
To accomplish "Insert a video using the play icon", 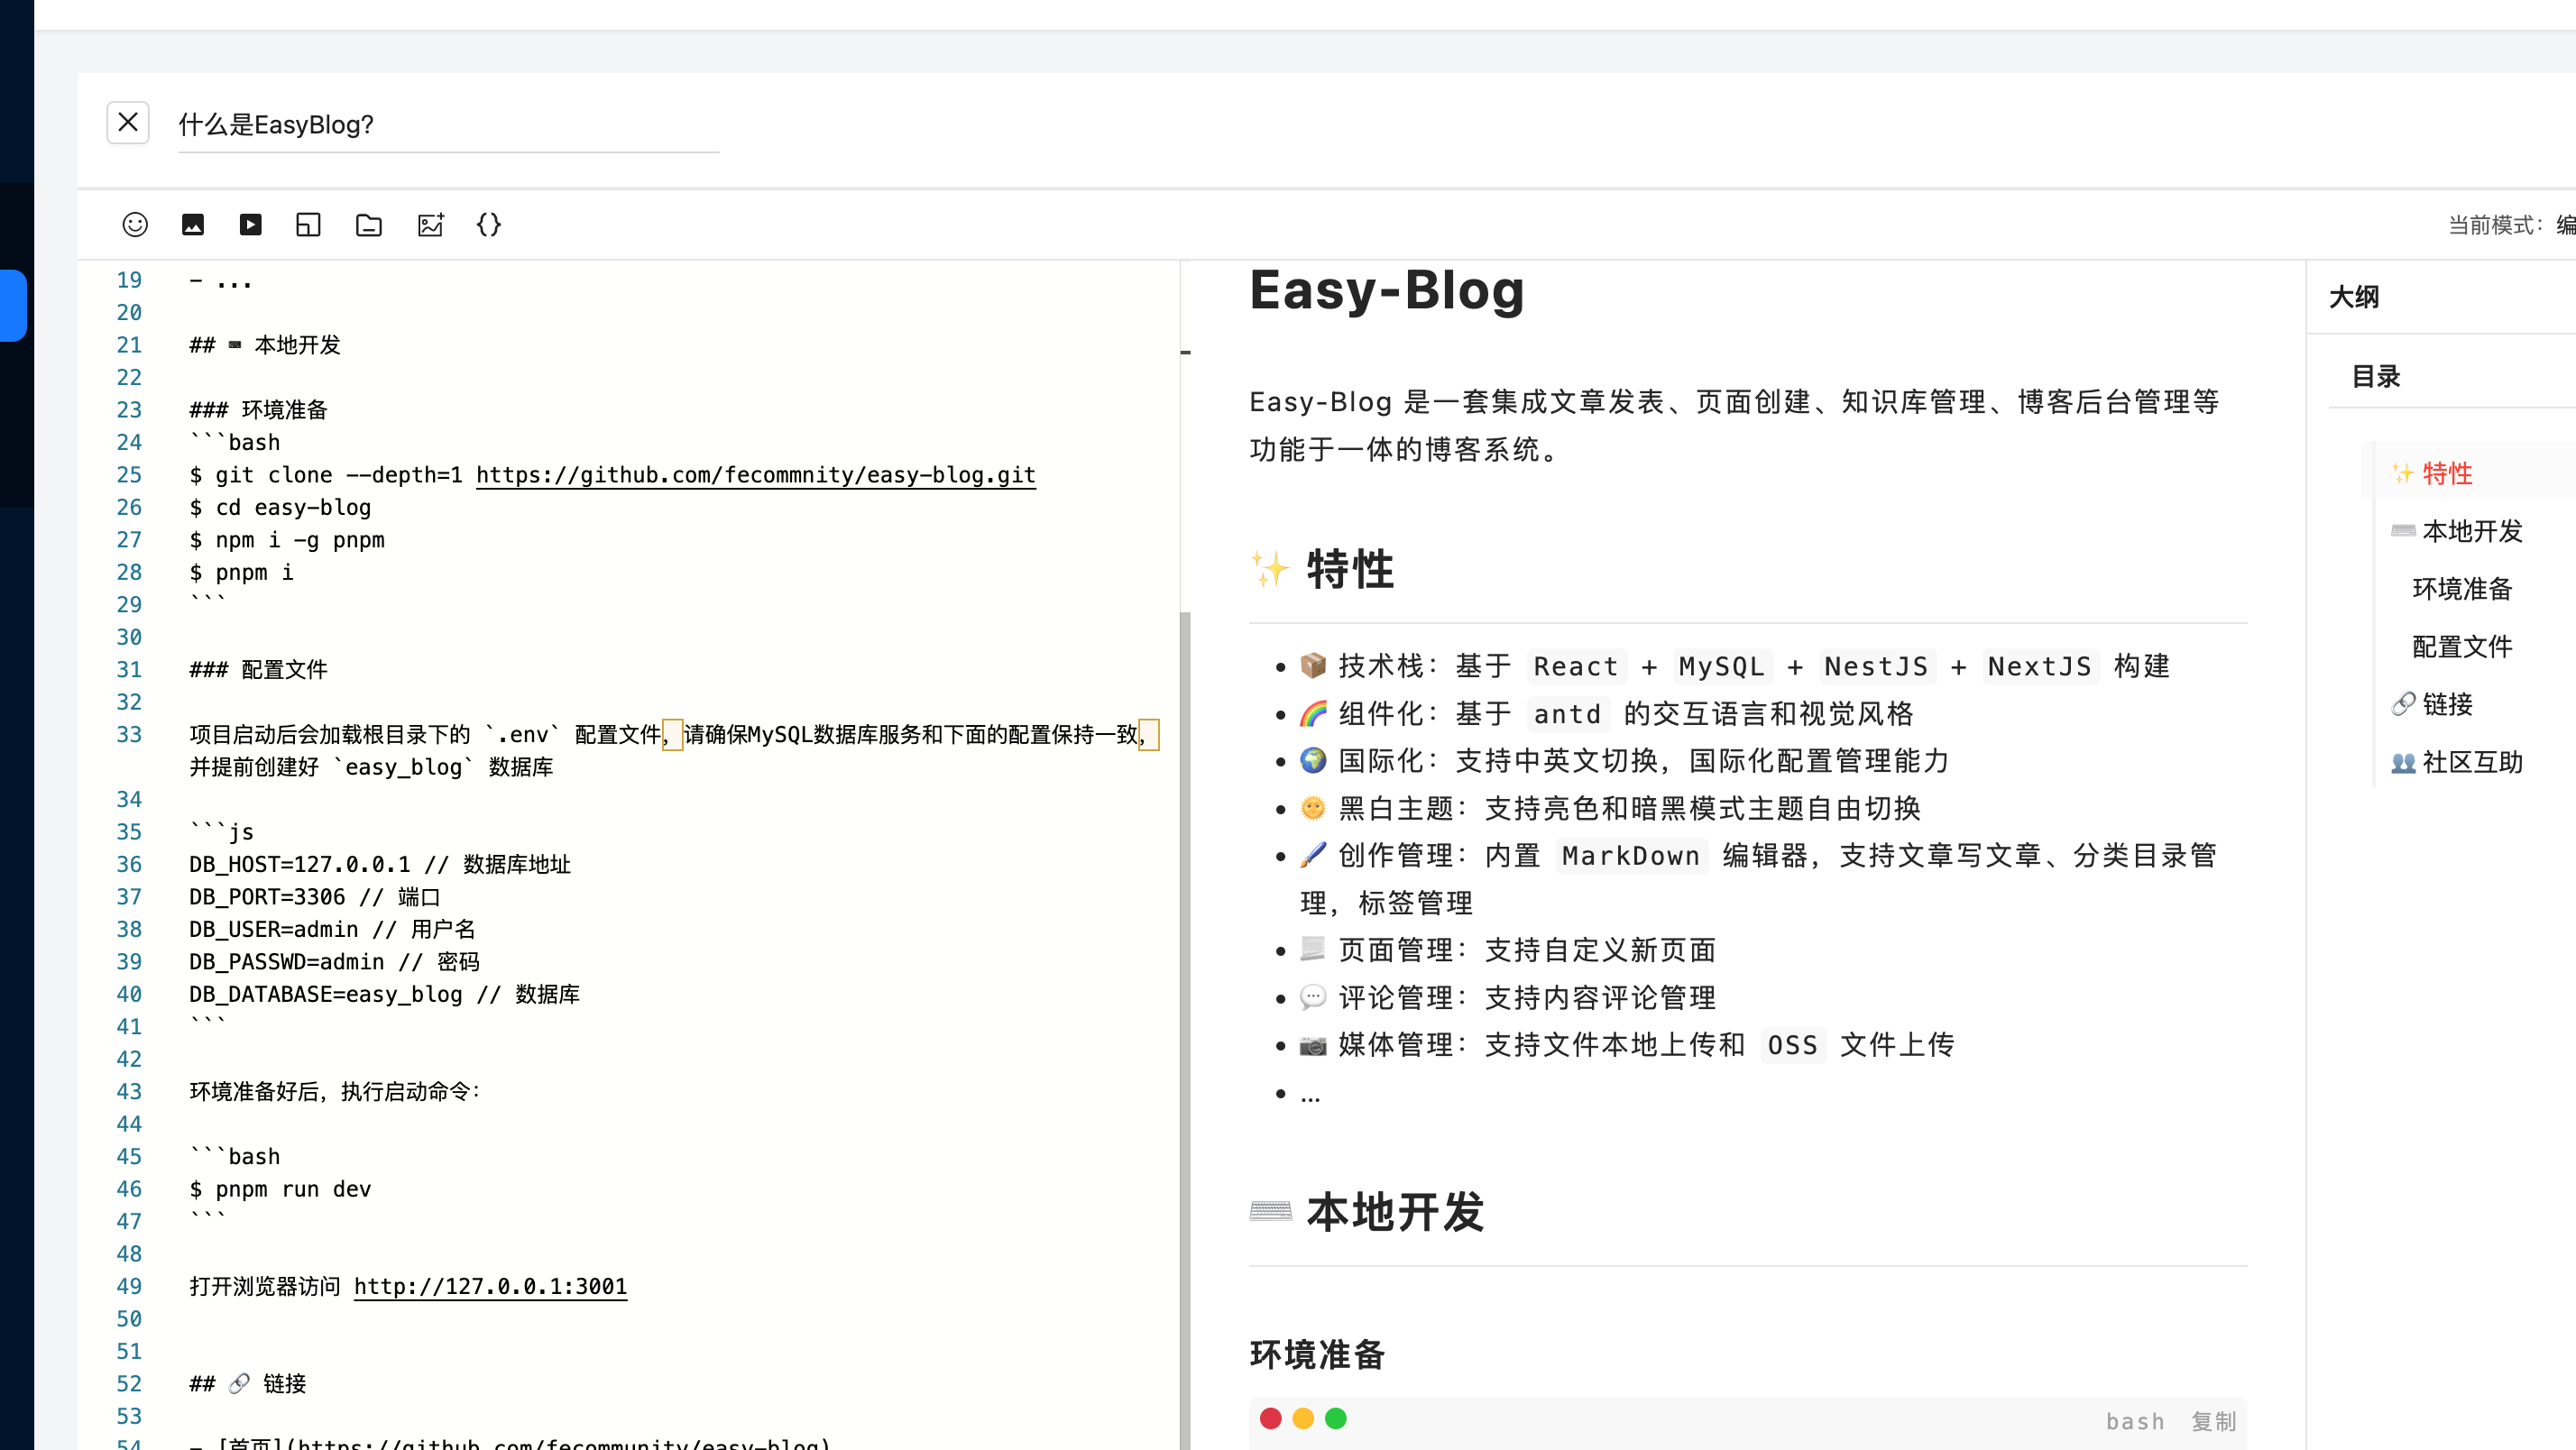I will [x=251, y=224].
